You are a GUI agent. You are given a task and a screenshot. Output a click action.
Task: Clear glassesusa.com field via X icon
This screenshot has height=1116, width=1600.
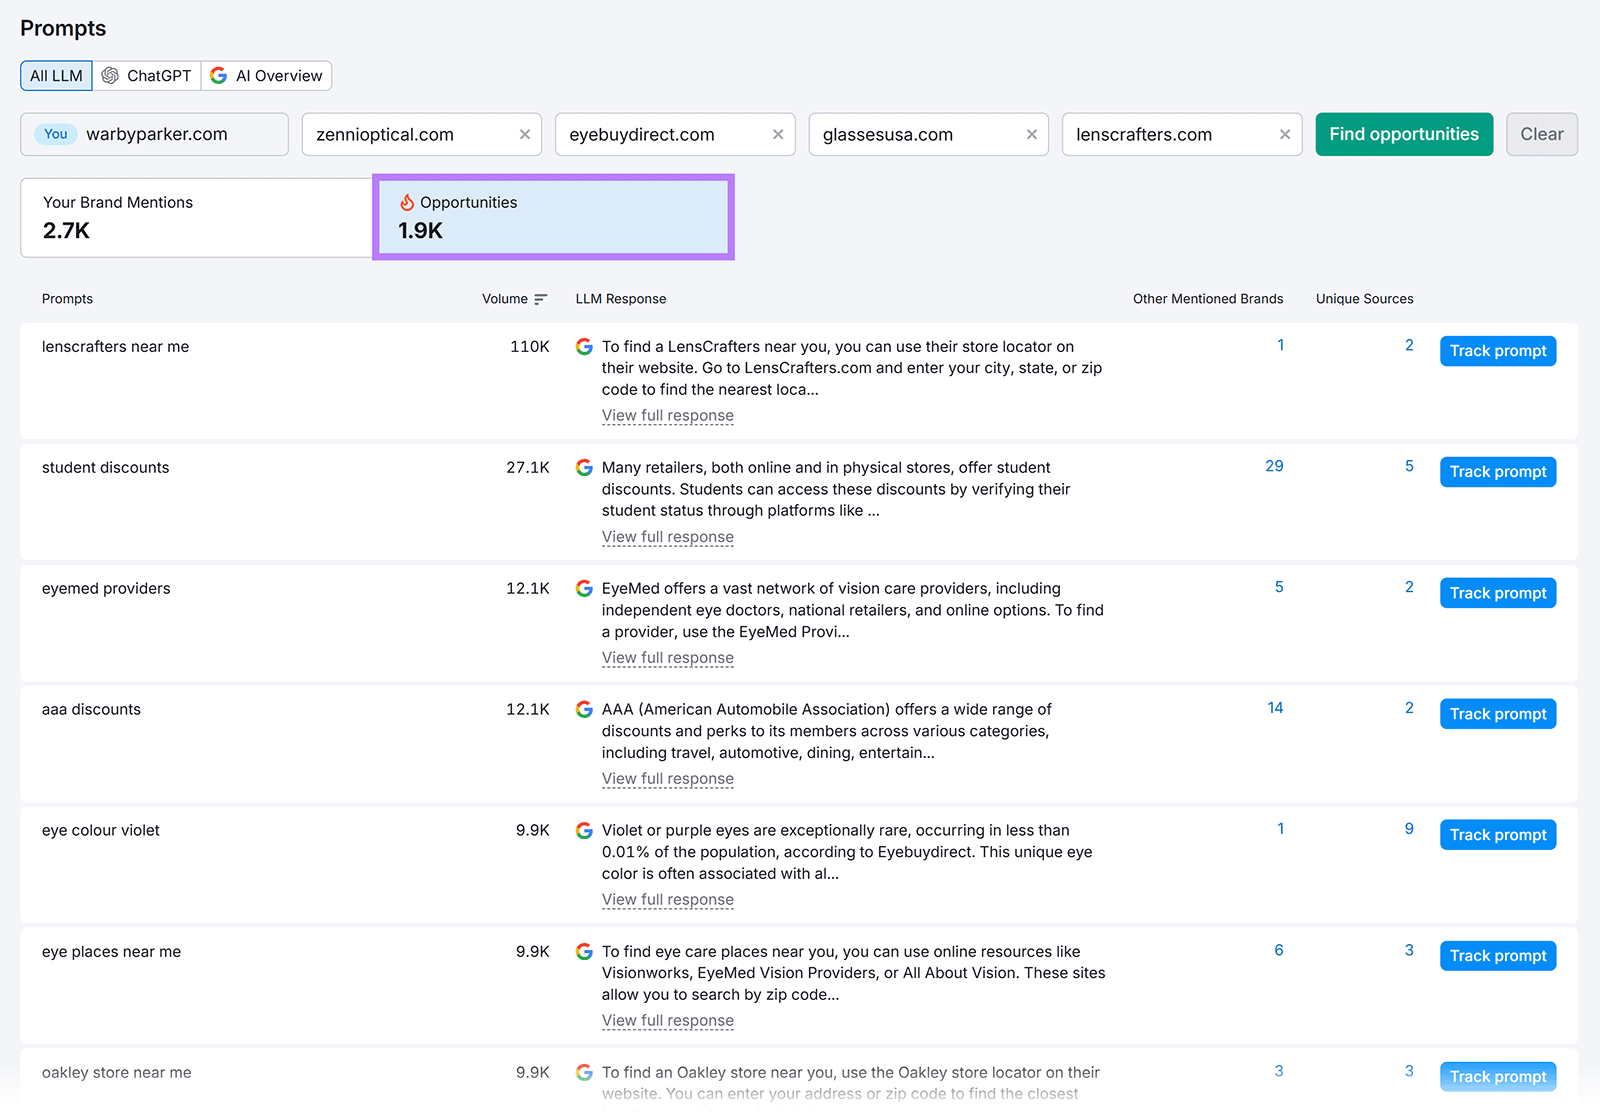[x=1031, y=135]
